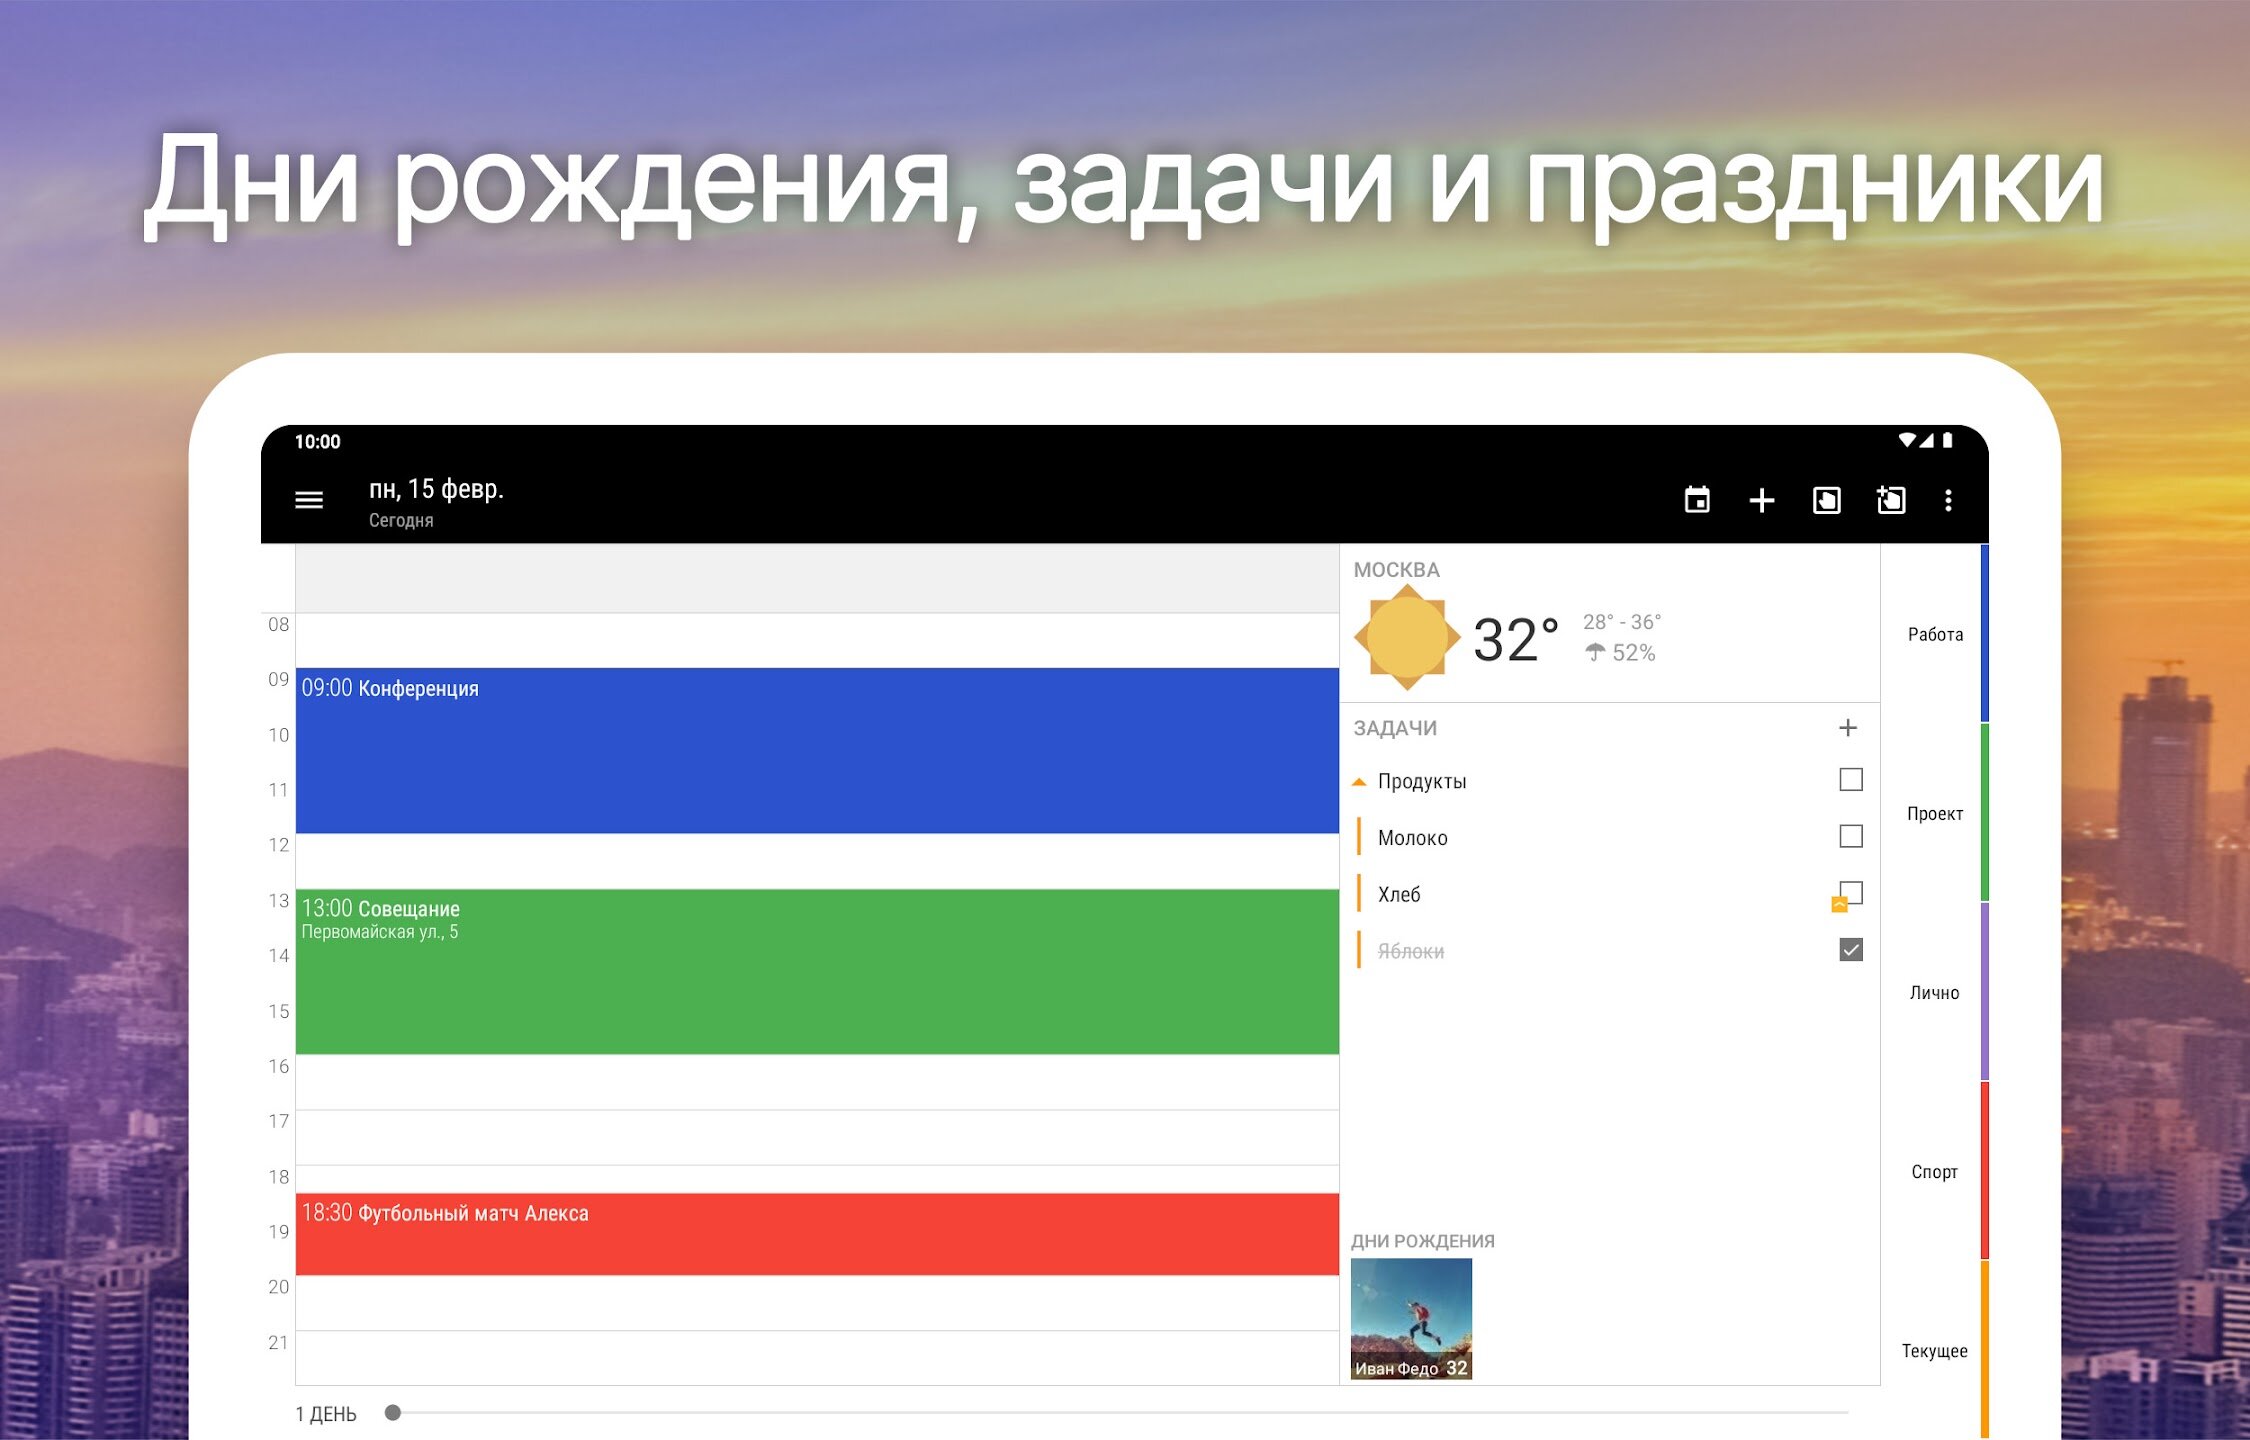2250x1440 pixels.
Task: Click the add-template icon with plus and hand
Action: (1890, 500)
